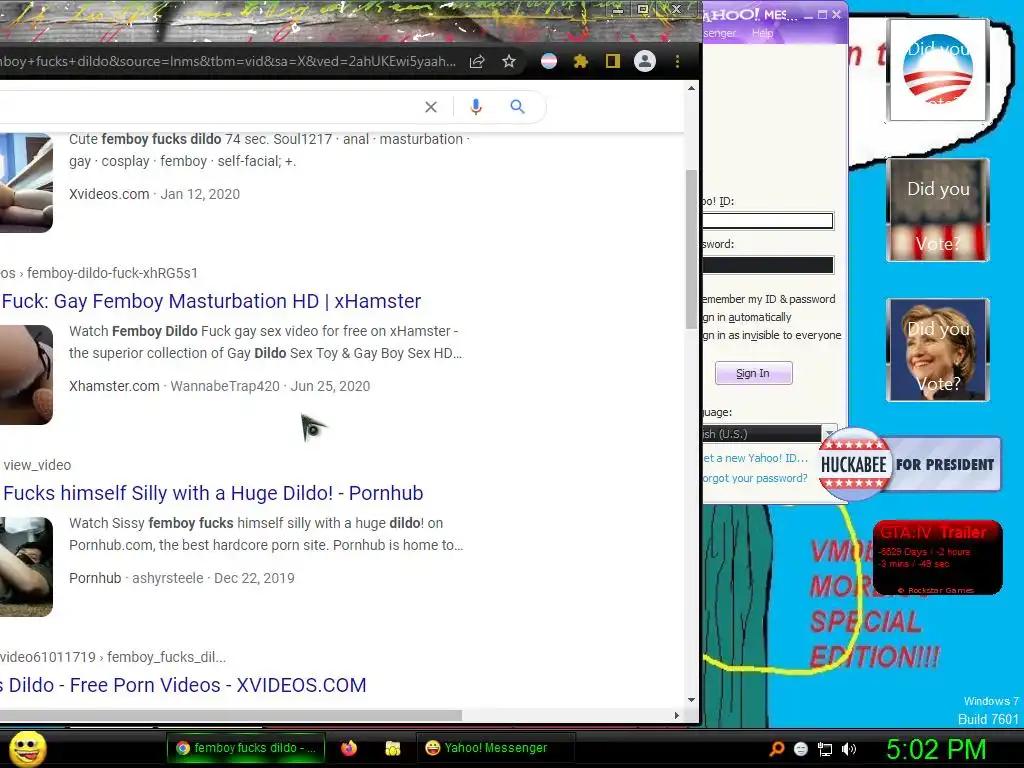
Task: Open the Messenger menu in Yahoo window
Action: [720, 33]
